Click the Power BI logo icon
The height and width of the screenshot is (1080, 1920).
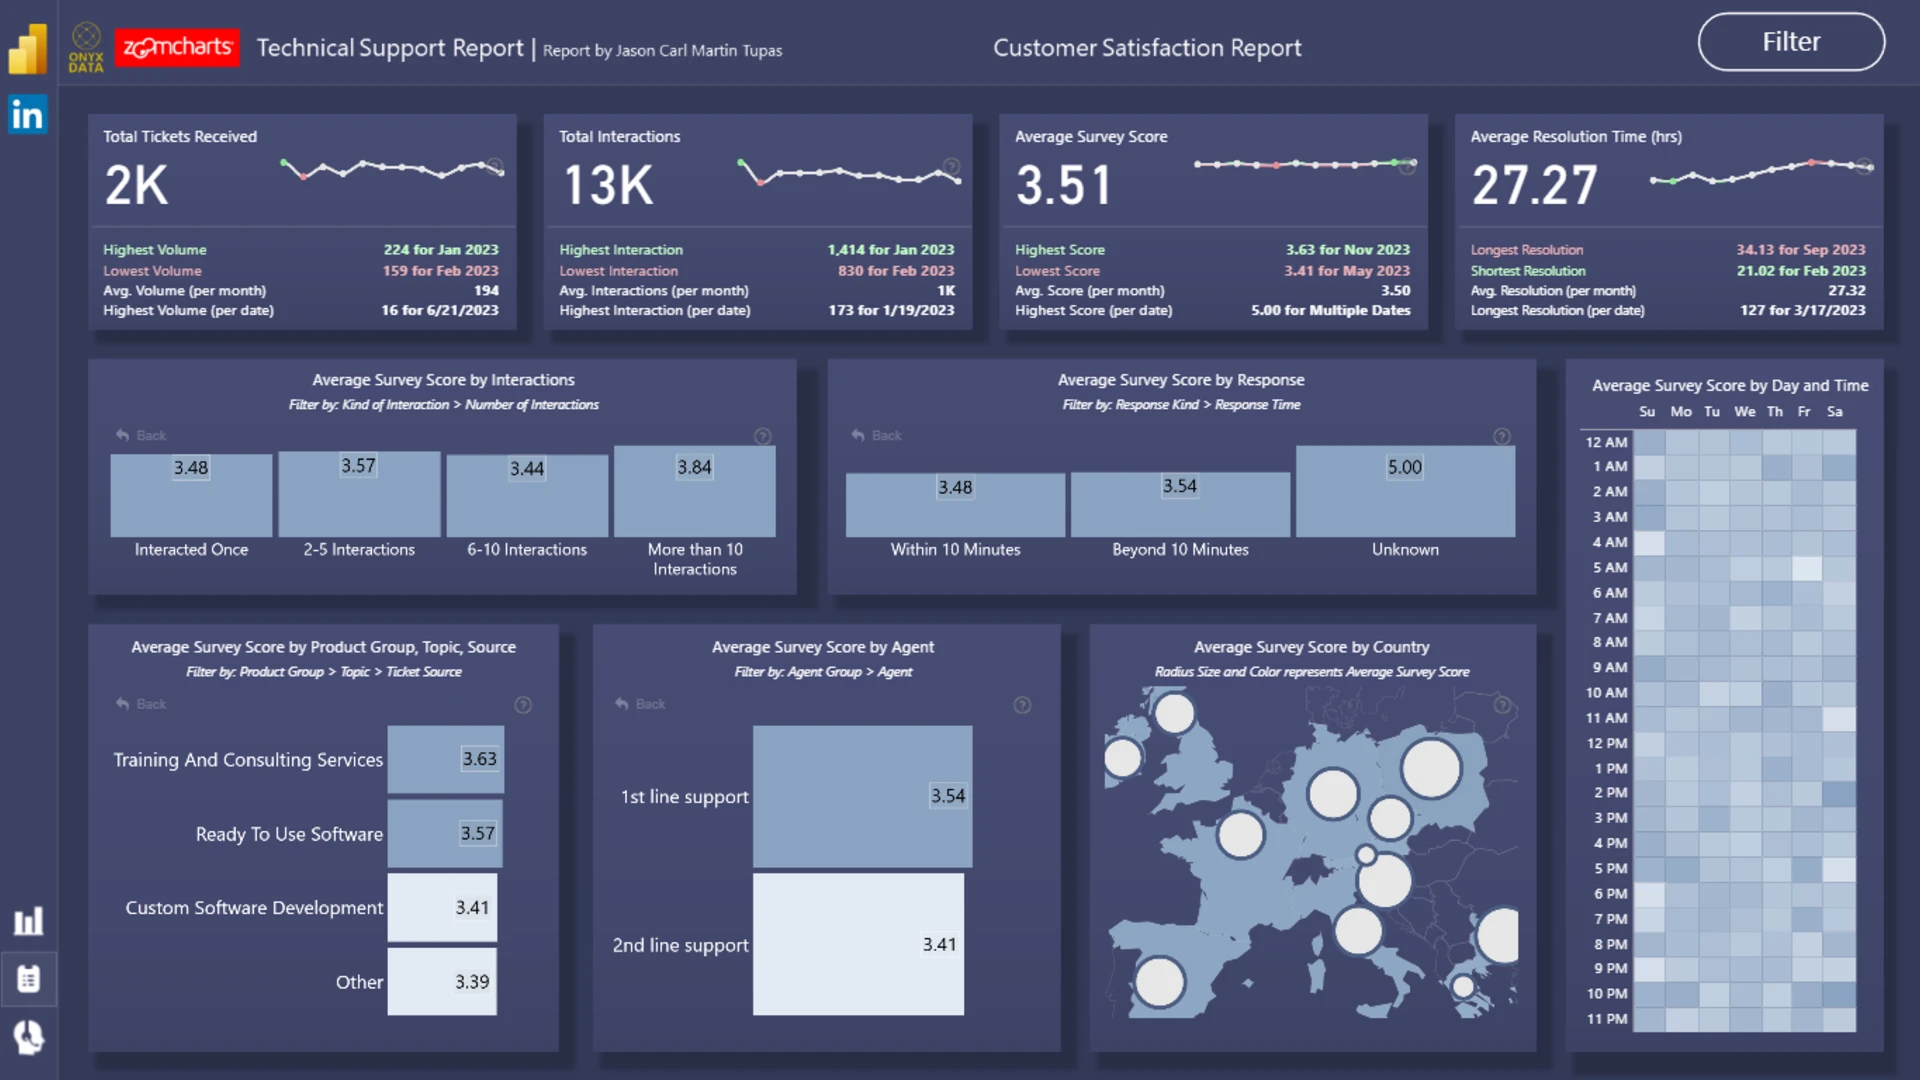click(x=28, y=48)
